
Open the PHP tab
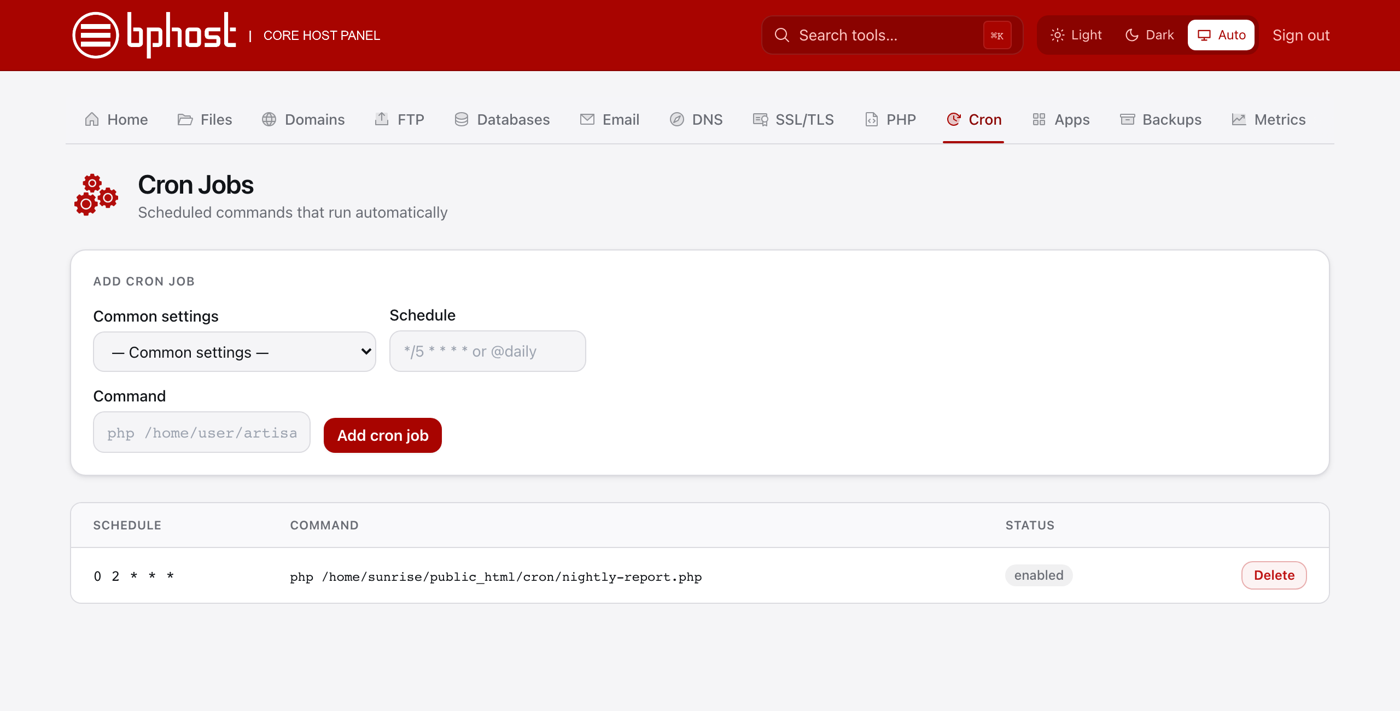890,119
